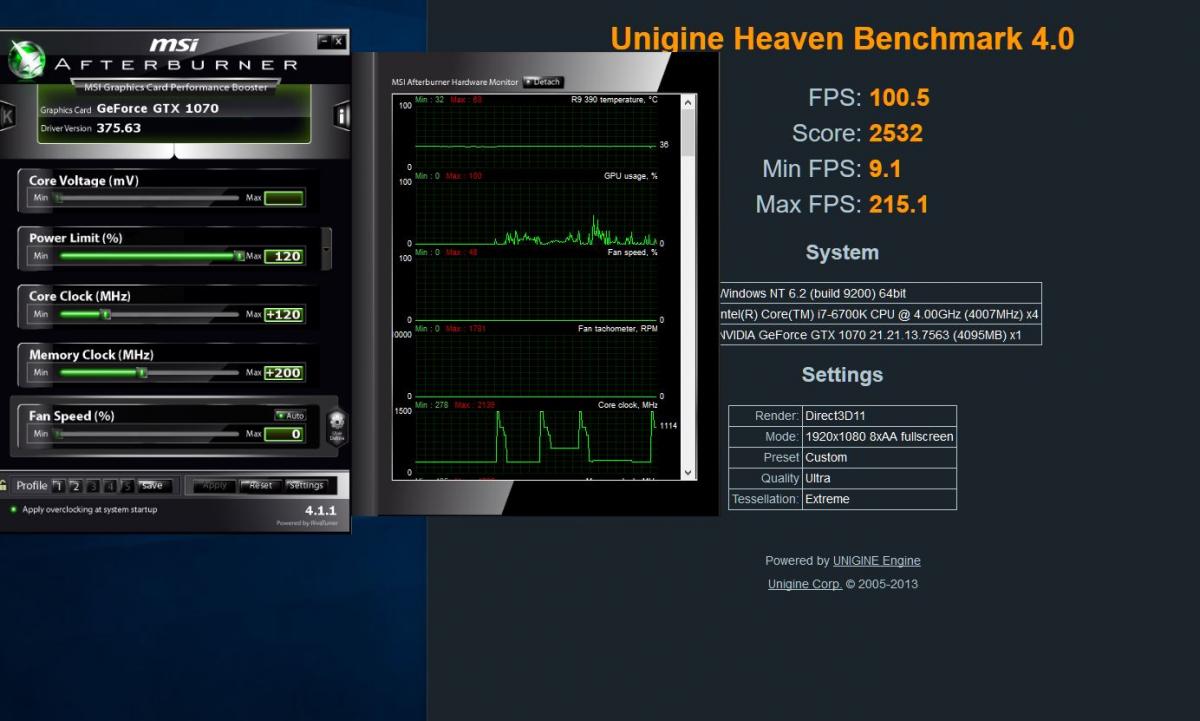The image size is (1200, 721).
Task: Detach the Hardware Monitor window
Action: click(543, 82)
